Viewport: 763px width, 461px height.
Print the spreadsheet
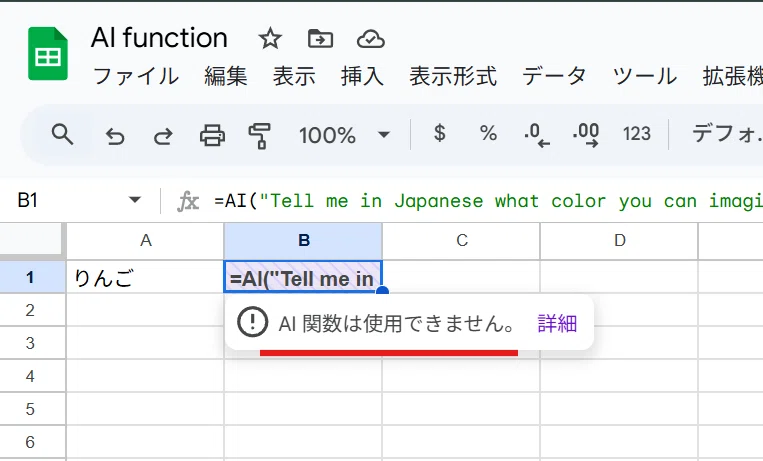[213, 135]
